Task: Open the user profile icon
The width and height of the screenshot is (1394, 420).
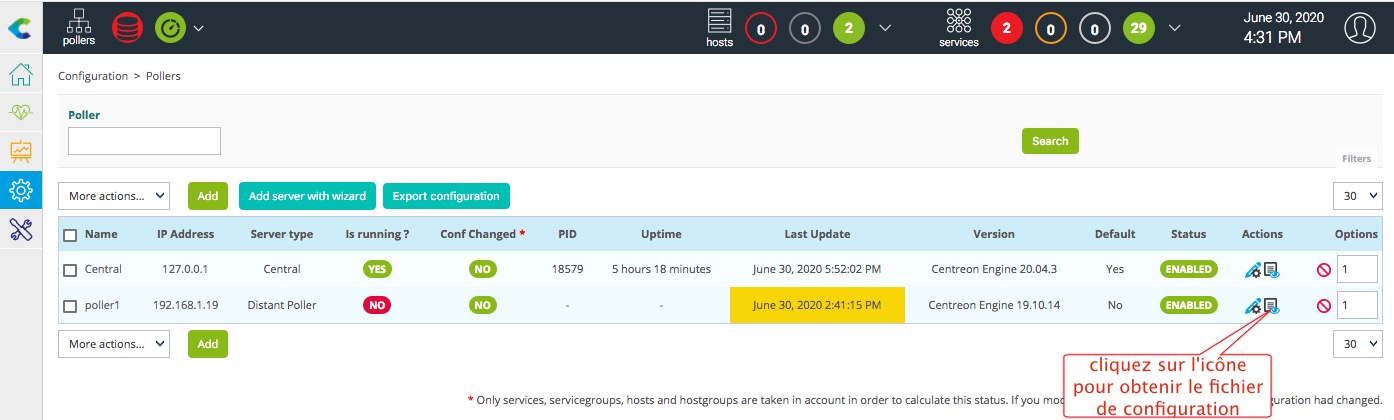Action: (1358, 28)
